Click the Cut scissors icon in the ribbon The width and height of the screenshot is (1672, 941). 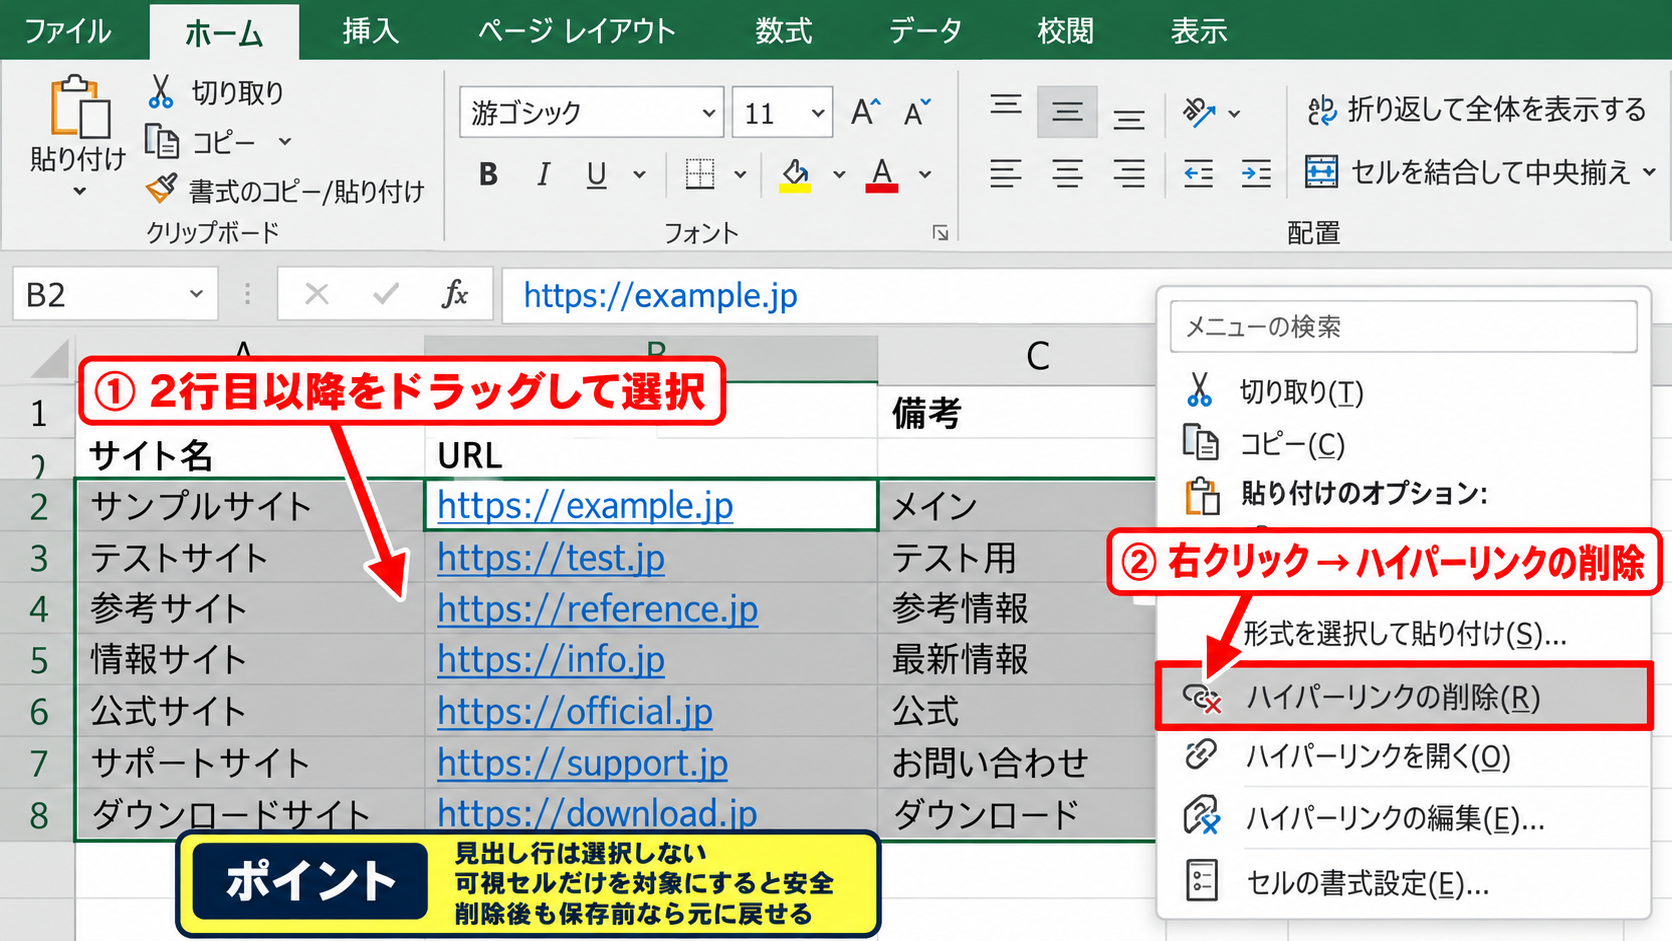160,92
